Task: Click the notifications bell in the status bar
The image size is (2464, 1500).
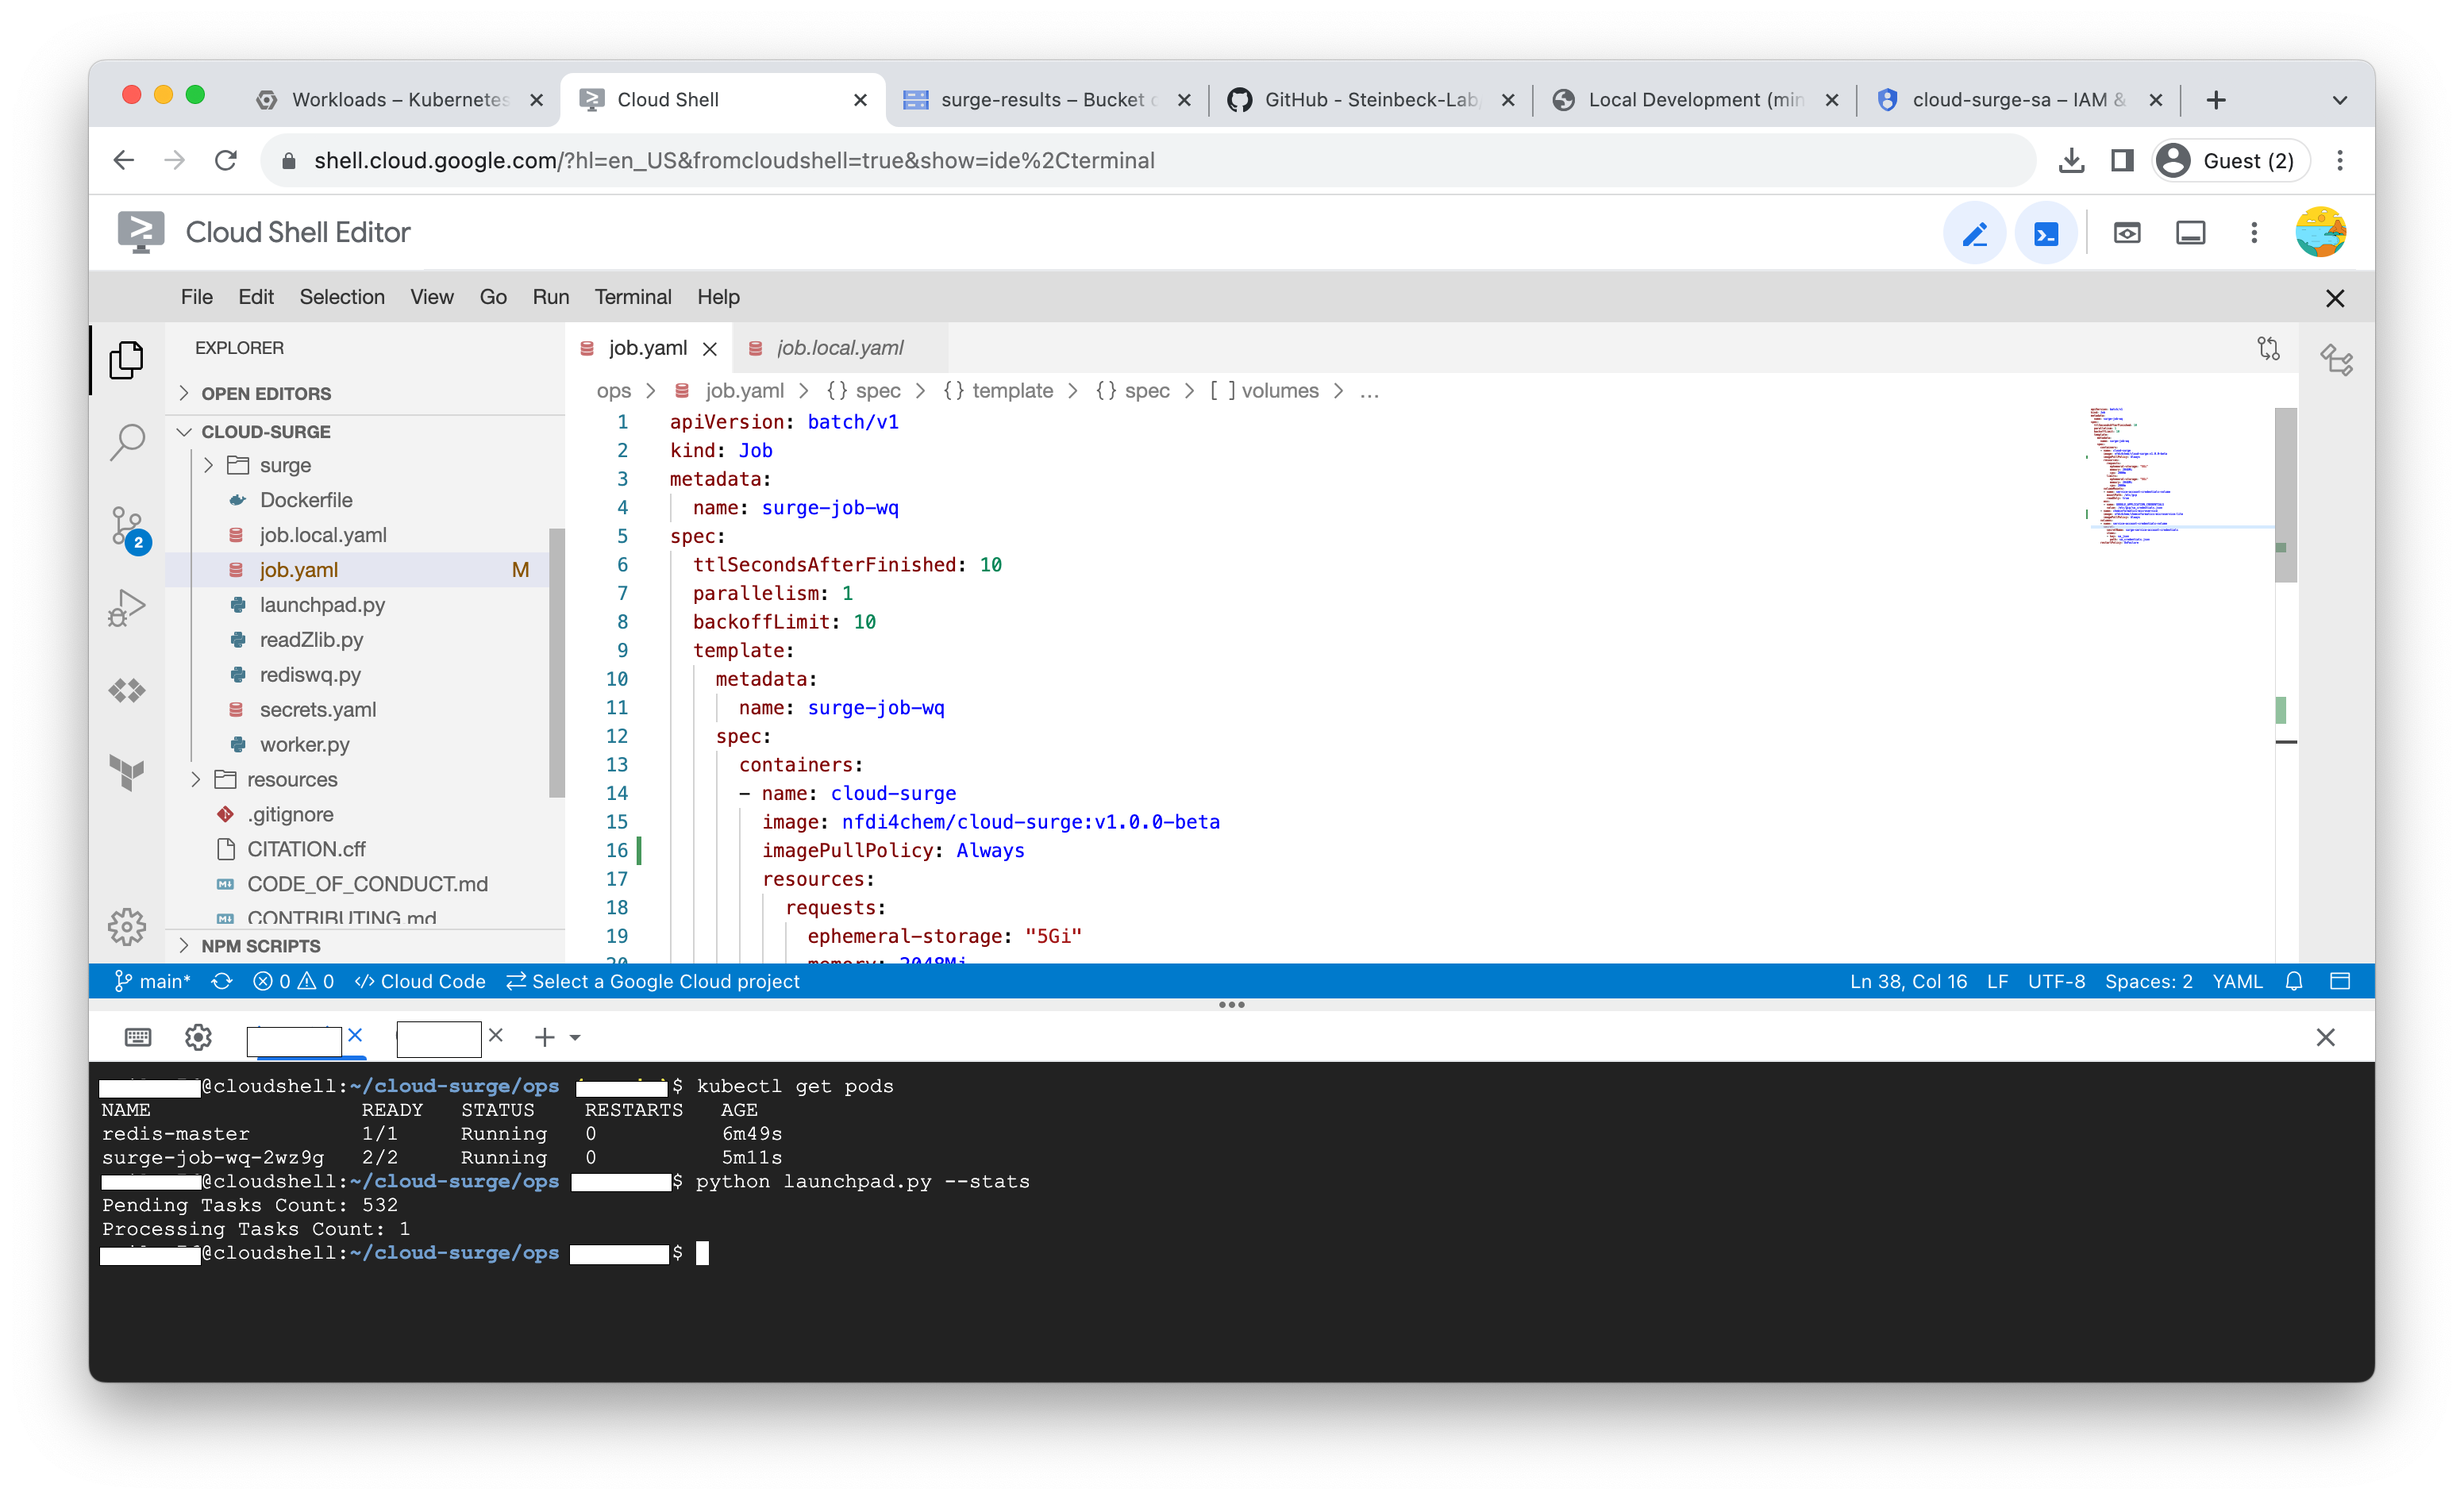Action: coord(2294,981)
